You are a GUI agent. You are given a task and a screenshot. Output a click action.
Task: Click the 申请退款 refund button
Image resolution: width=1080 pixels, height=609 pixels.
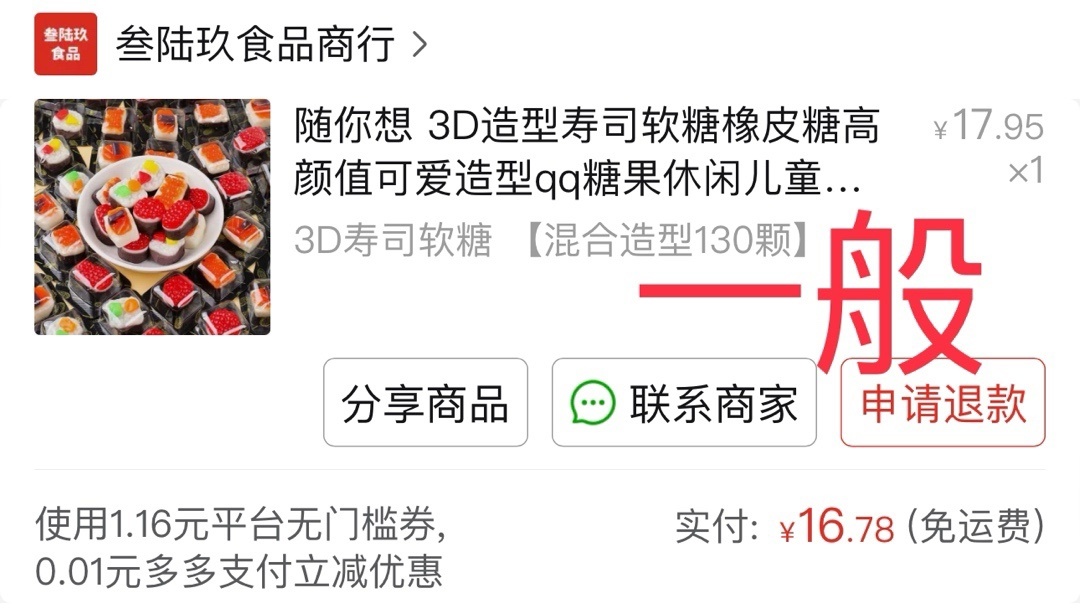[x=943, y=402]
